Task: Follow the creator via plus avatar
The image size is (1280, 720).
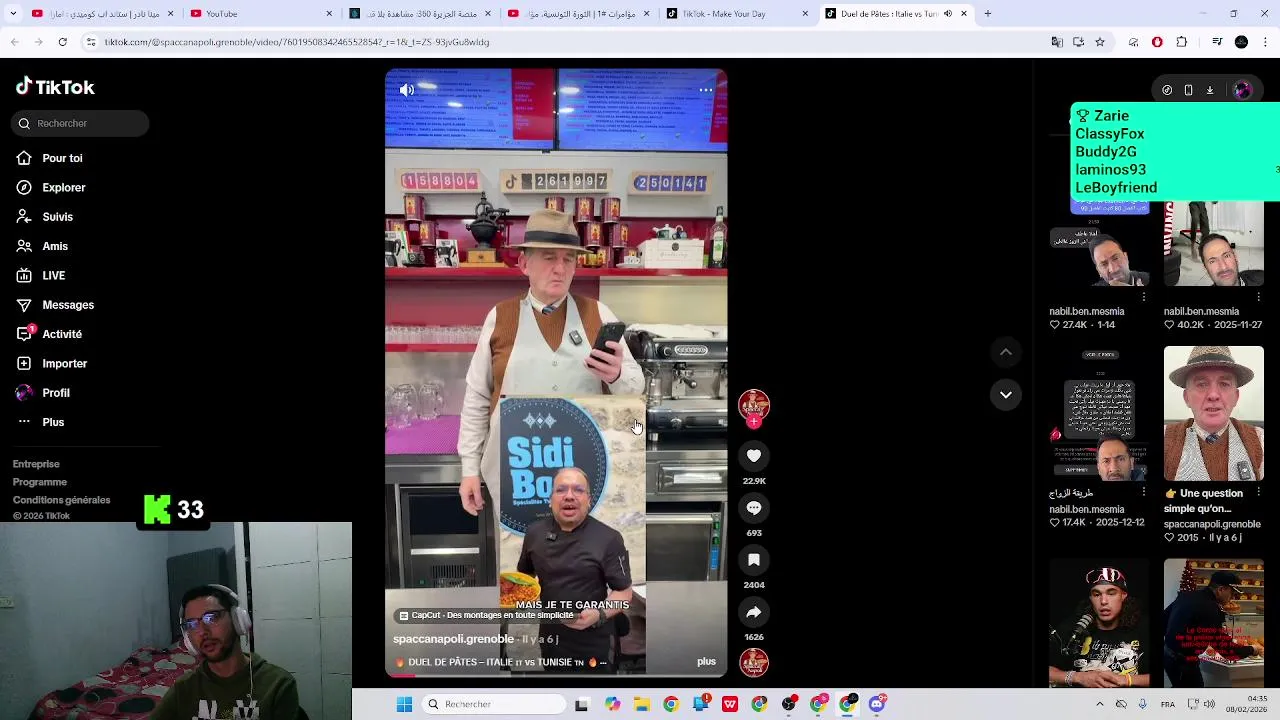Action: [x=754, y=422]
